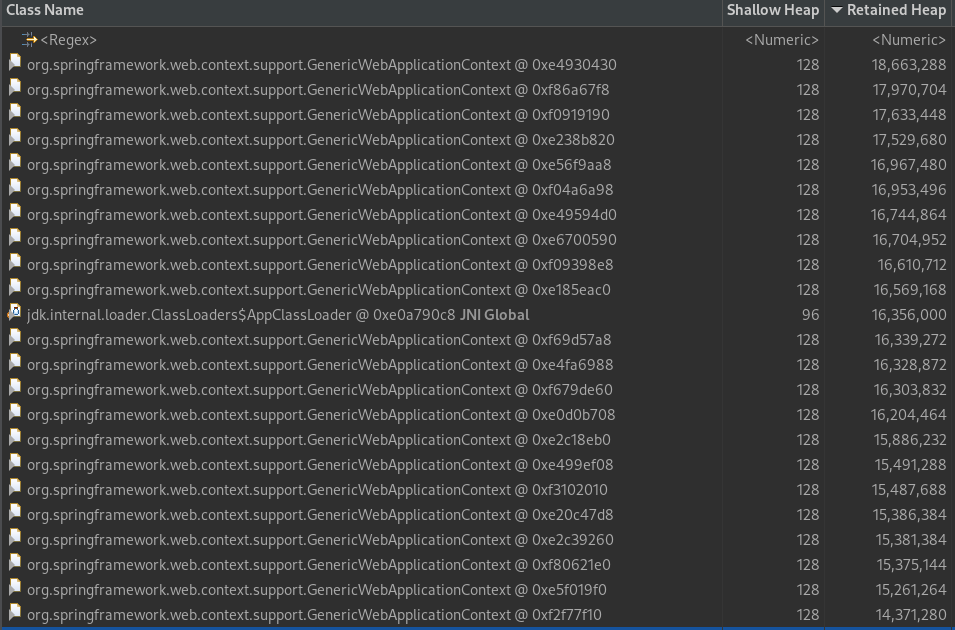This screenshot has height=630, width=955.
Task: Toggle the Retained Heap sort arrow
Action: pyautogui.click(x=837, y=10)
